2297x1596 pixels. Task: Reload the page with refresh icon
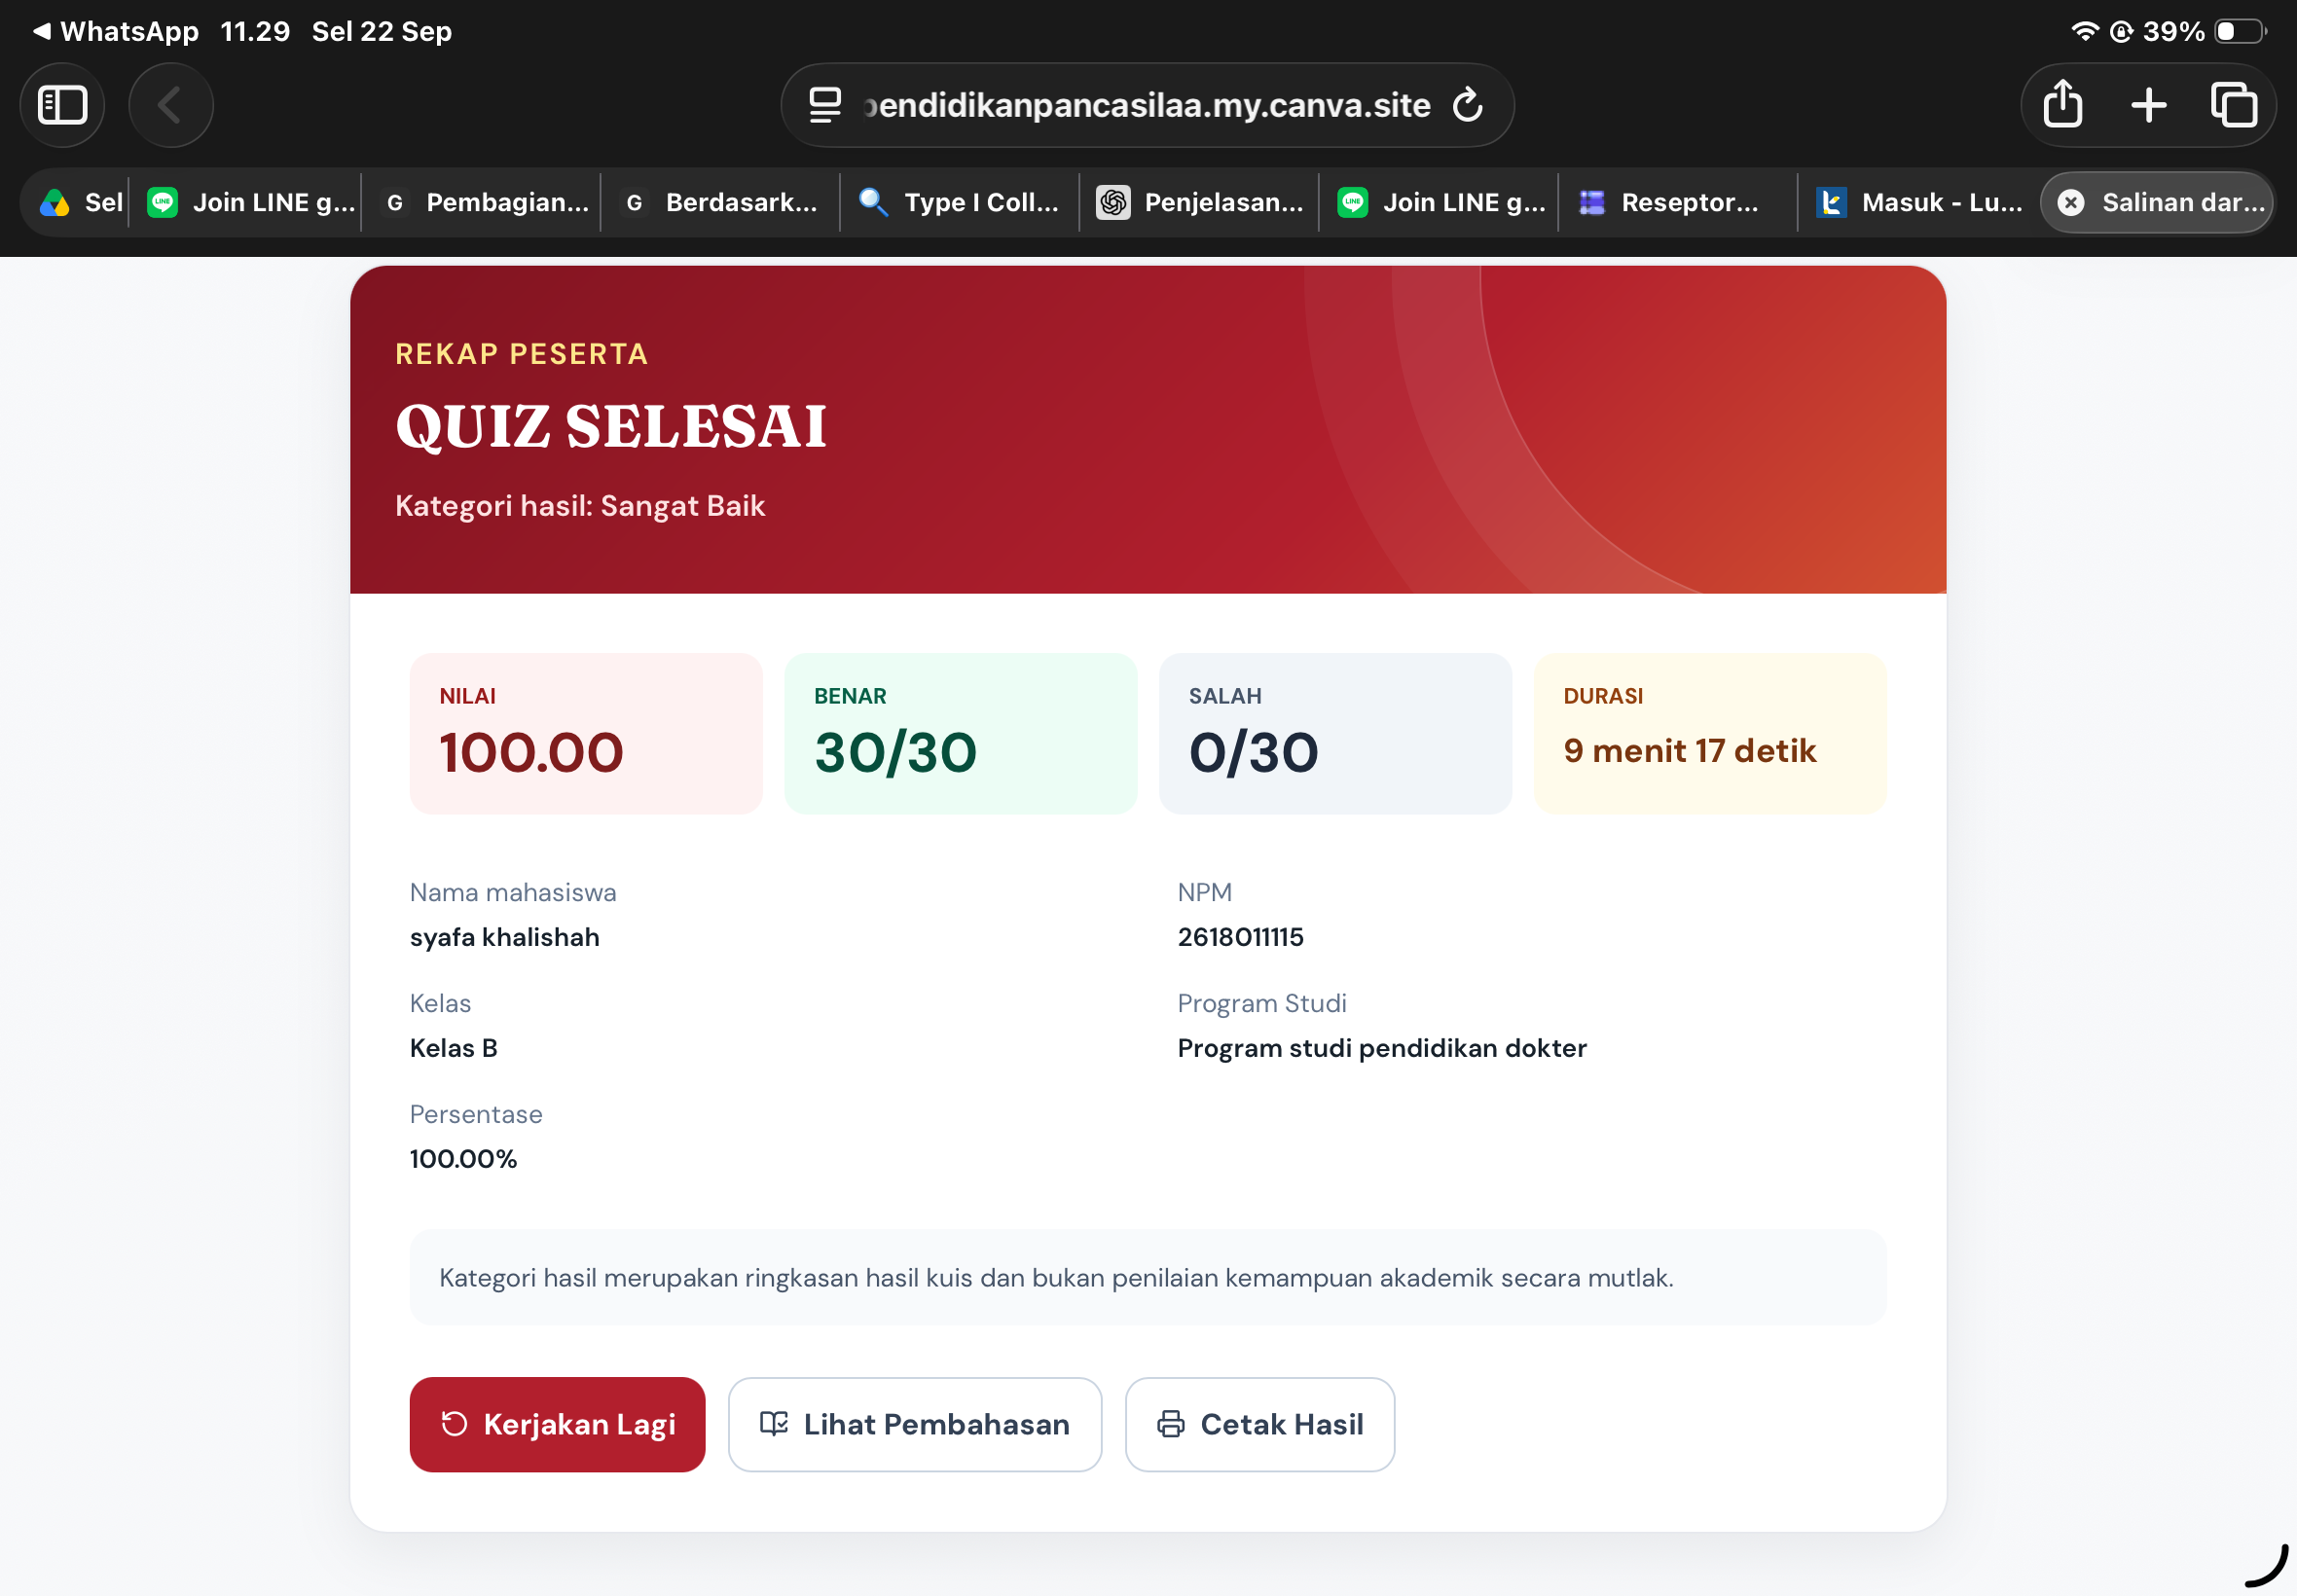point(1467,105)
